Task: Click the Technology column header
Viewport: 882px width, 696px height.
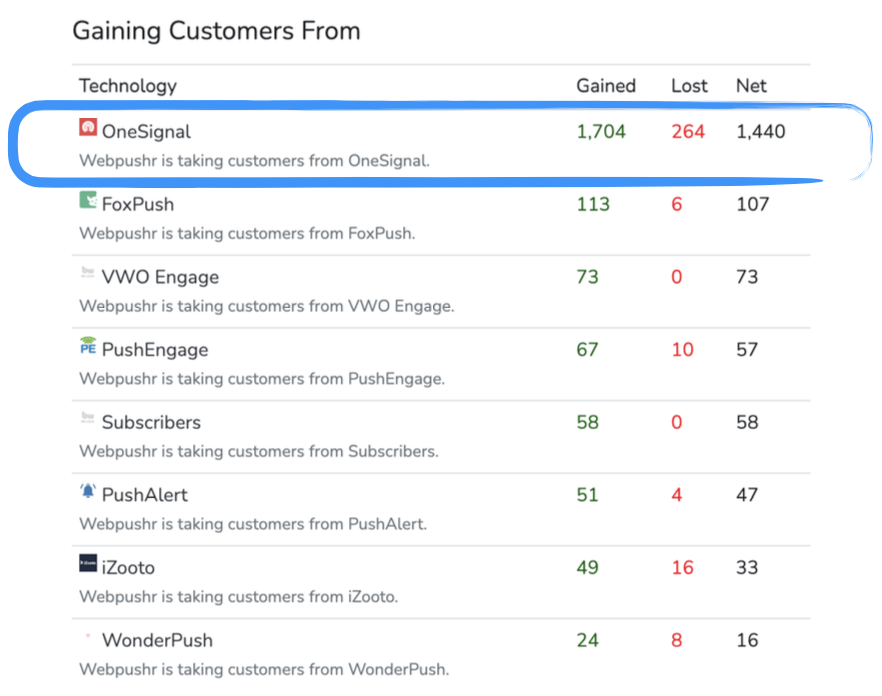Action: coord(128,86)
